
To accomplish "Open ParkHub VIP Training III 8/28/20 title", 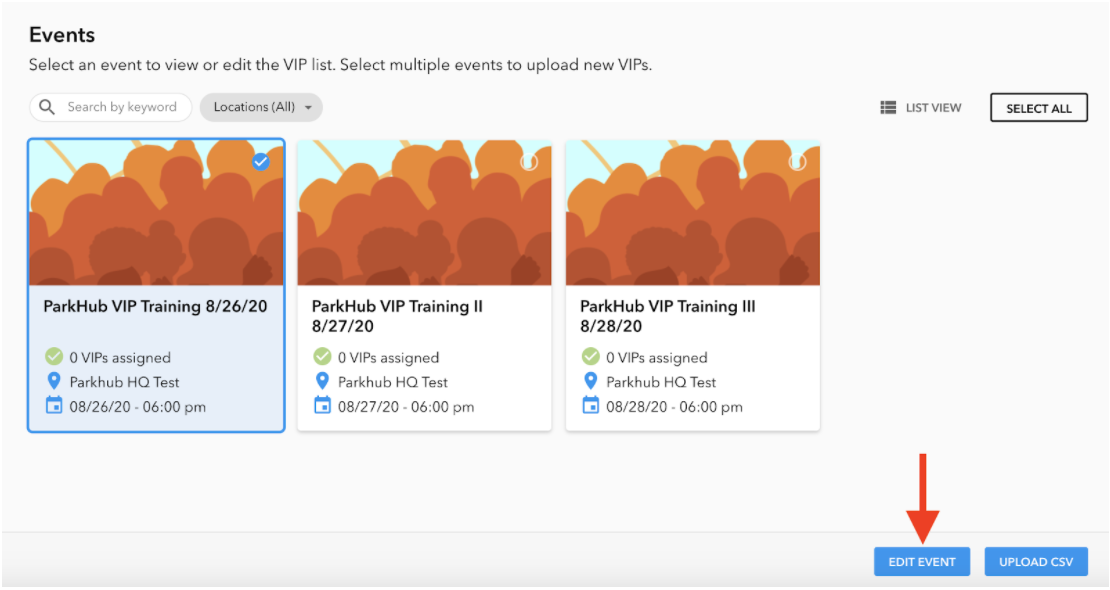I will pos(668,316).
